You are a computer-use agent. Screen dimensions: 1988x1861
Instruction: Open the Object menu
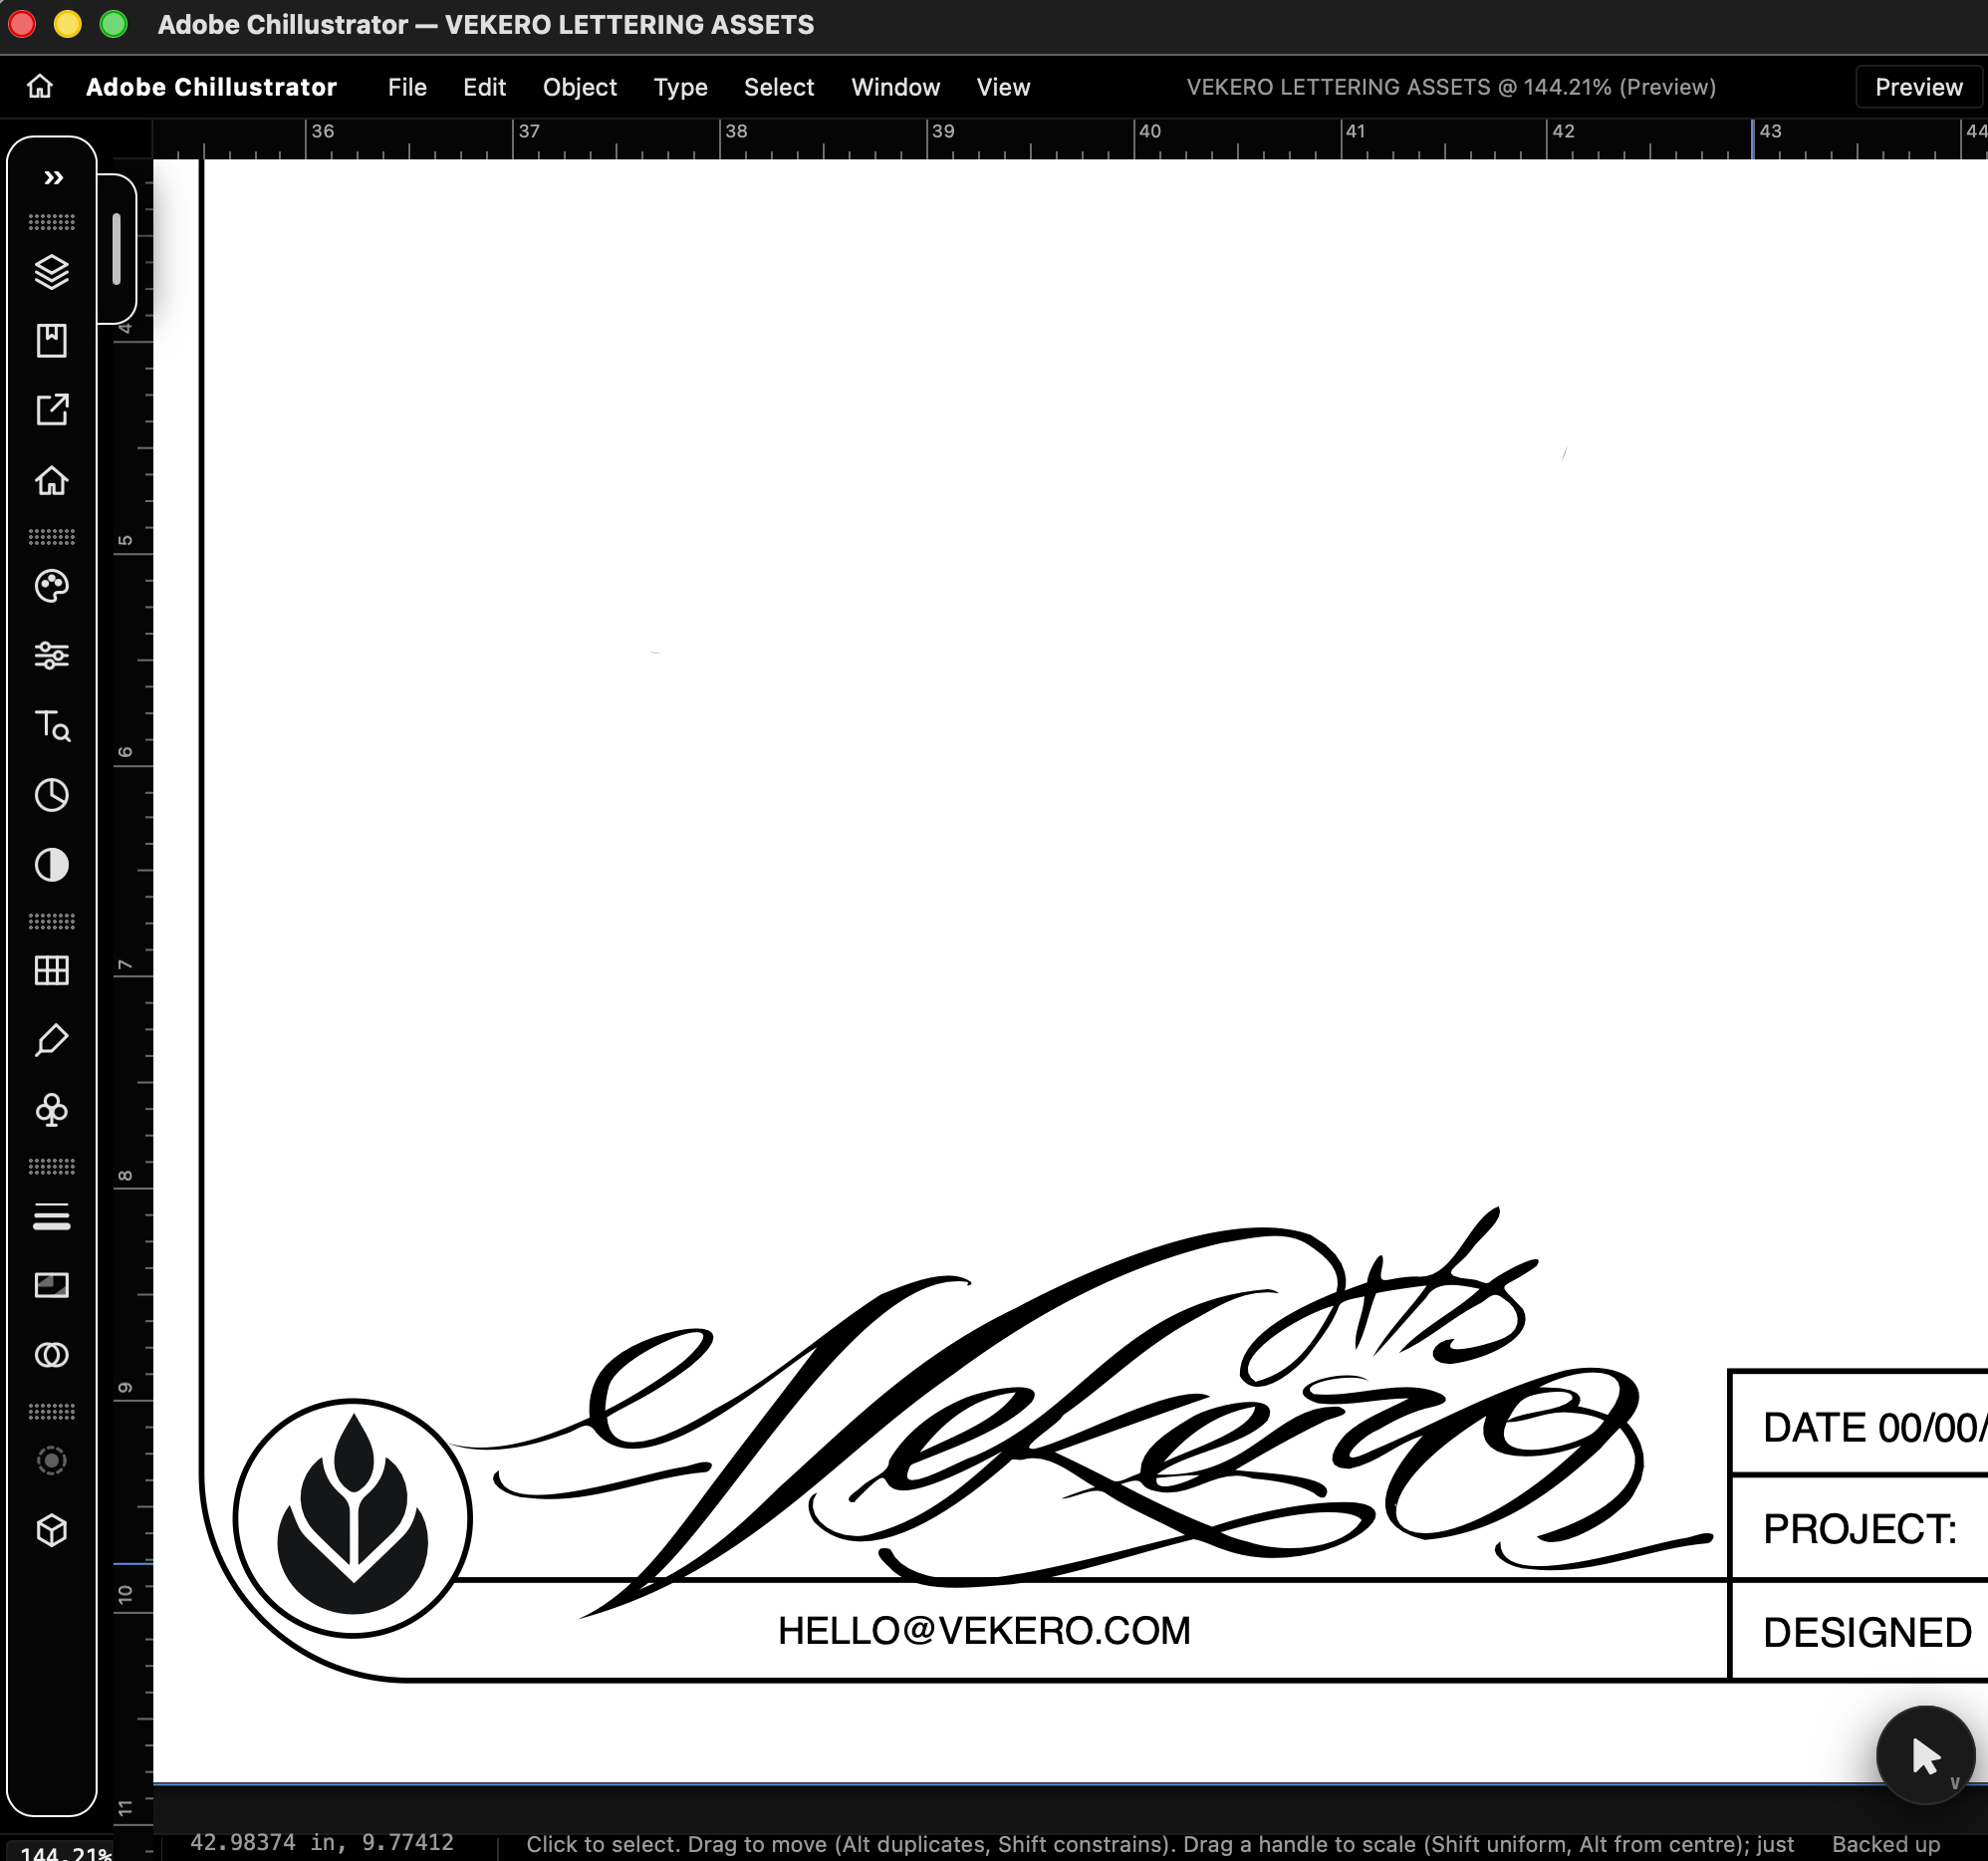click(580, 87)
